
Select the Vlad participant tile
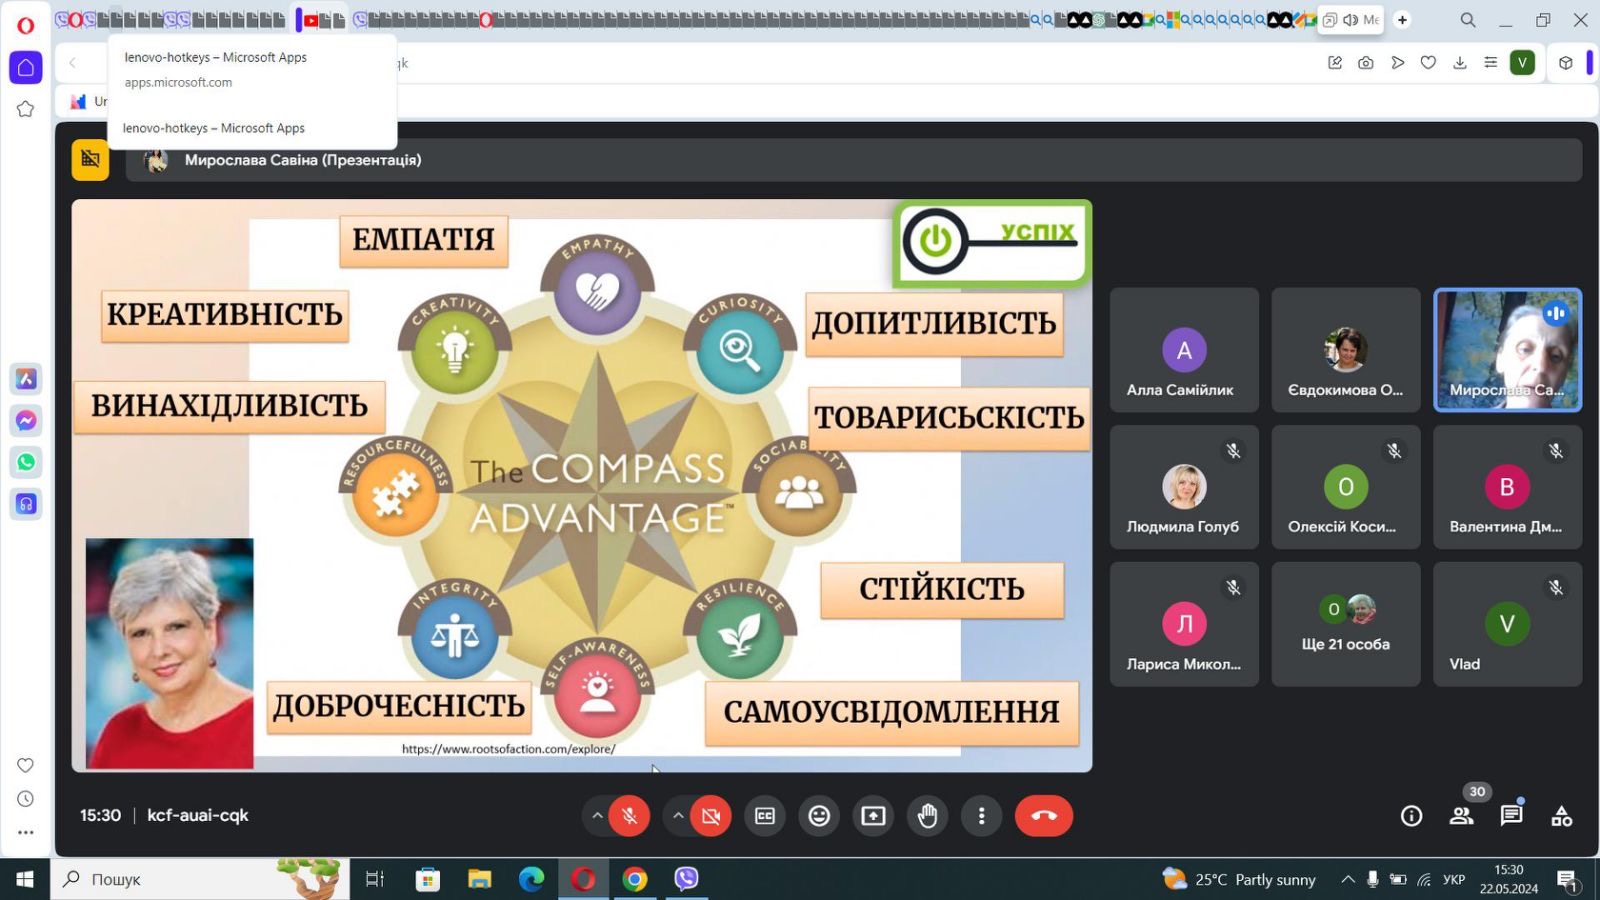click(1508, 624)
